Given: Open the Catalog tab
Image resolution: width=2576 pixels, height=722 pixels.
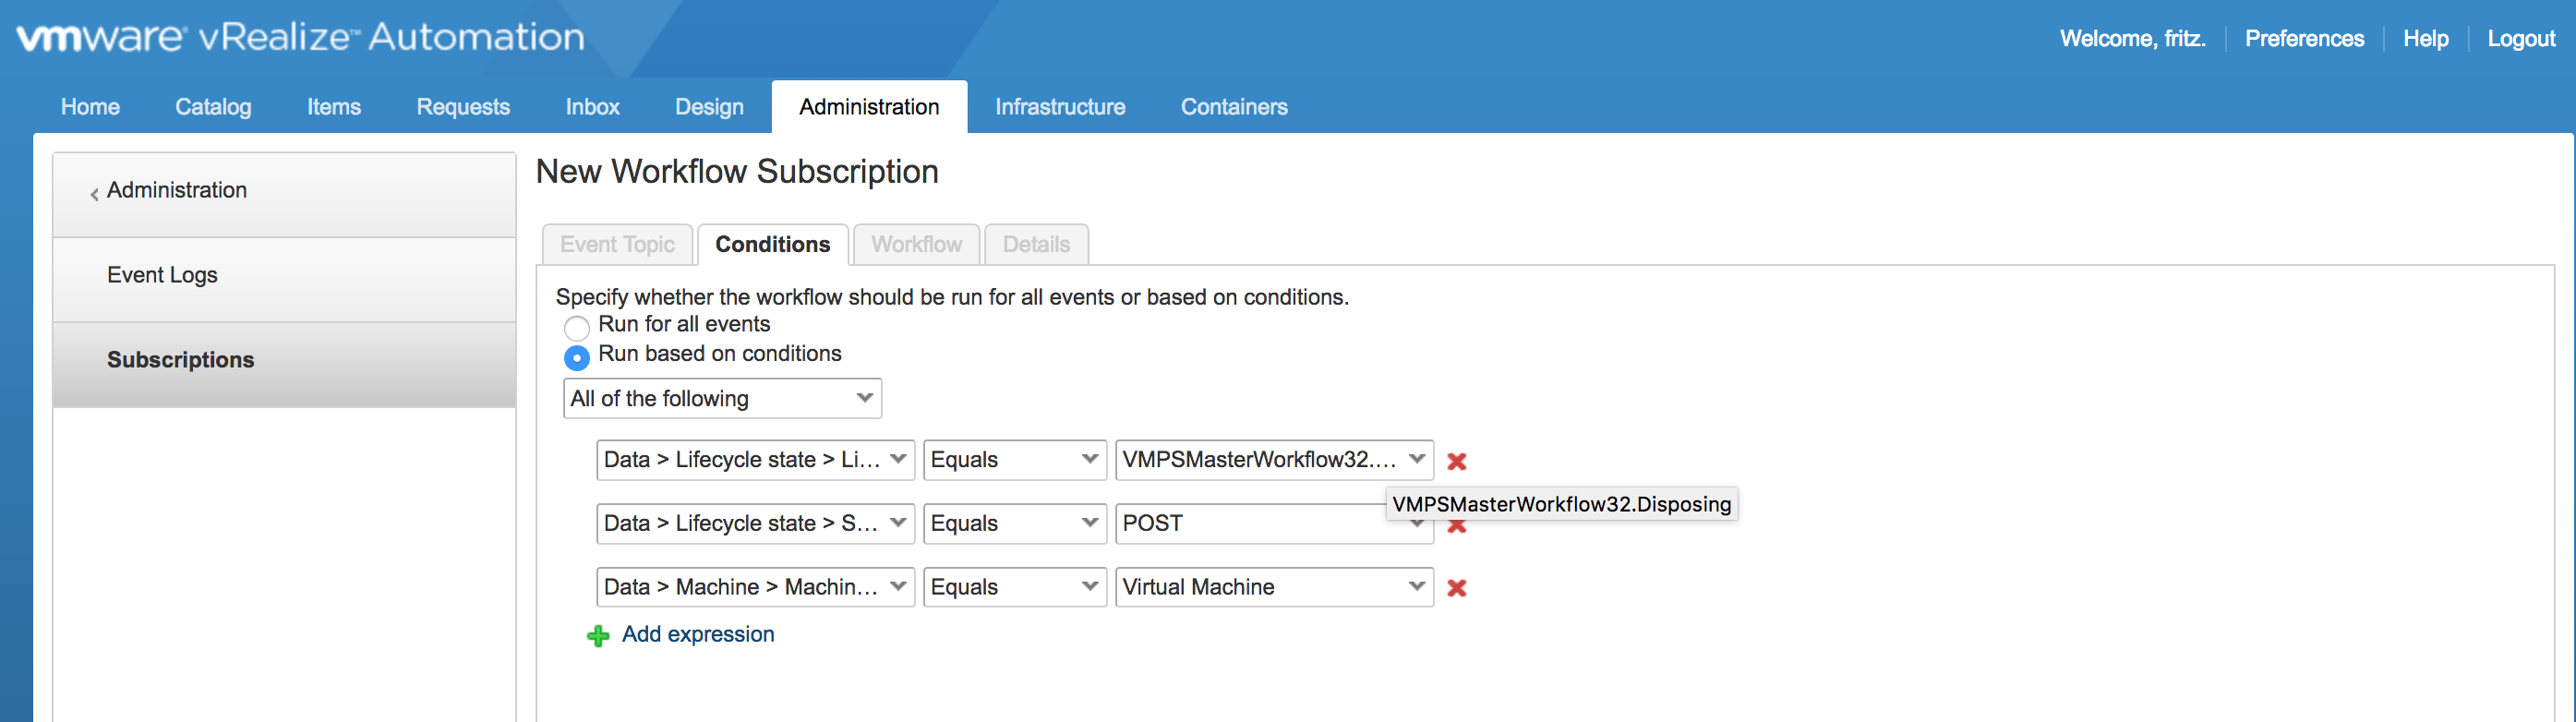Looking at the screenshot, I should point(213,107).
